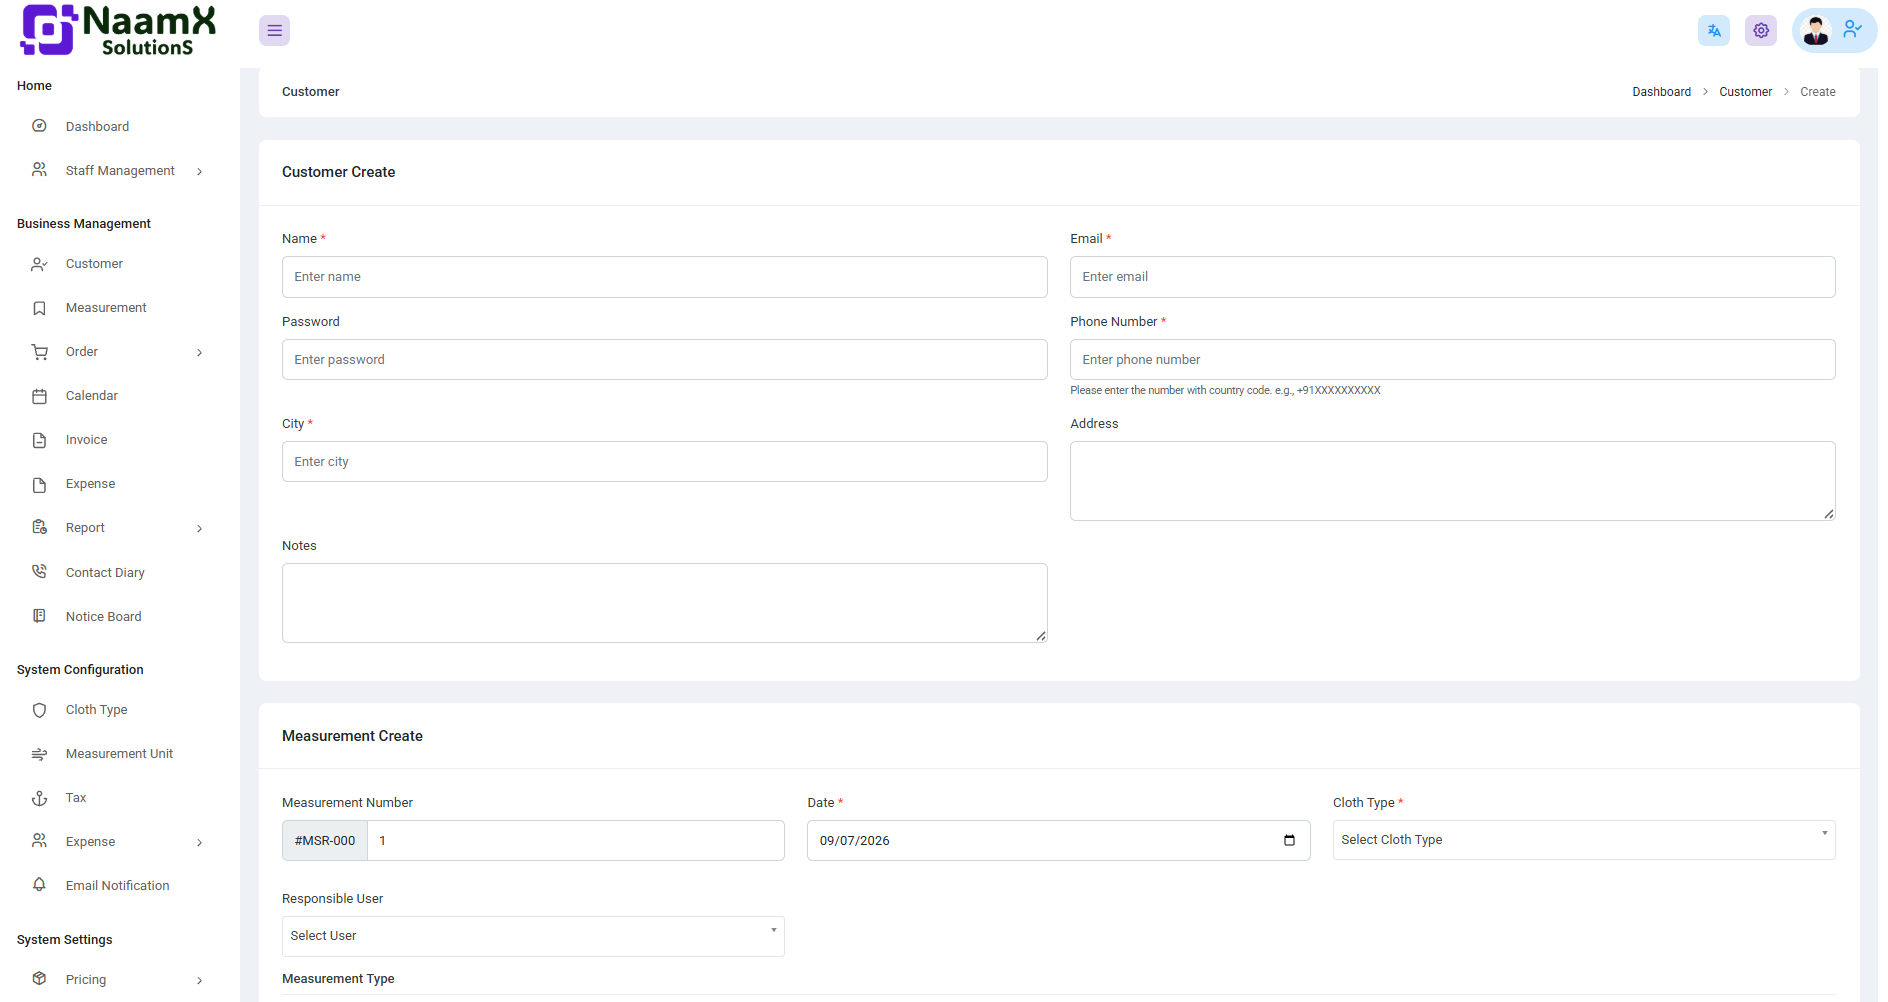This screenshot has height=1002, width=1888.
Task: Click the Calendar icon in sidebar
Action: (x=39, y=396)
